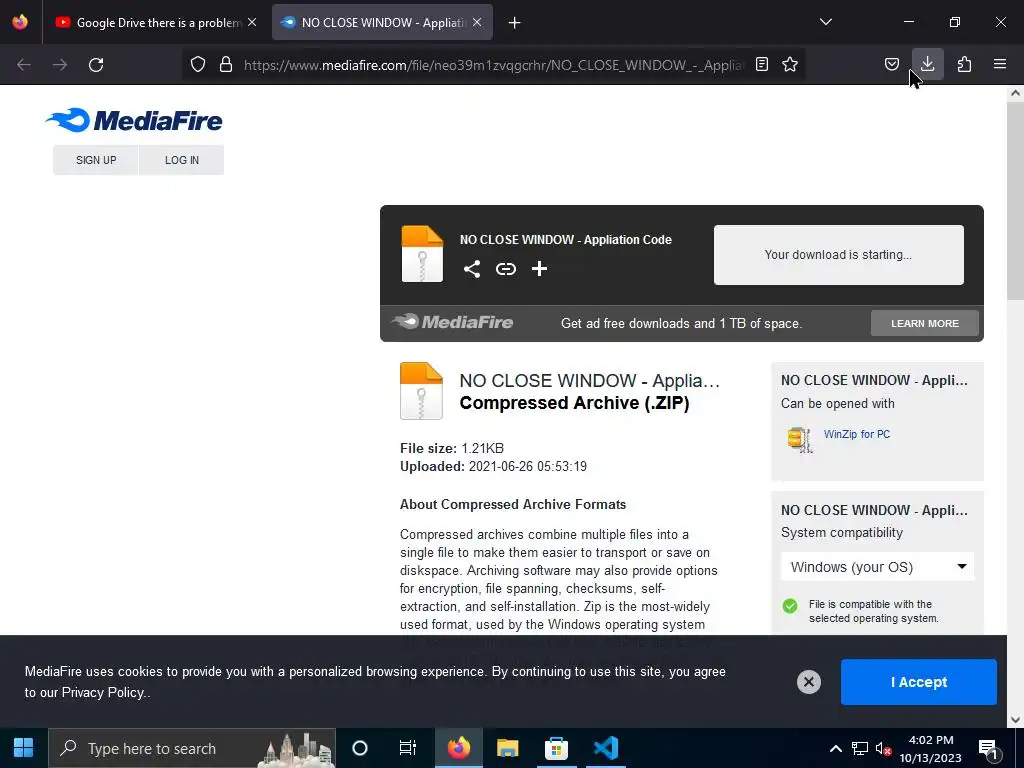The height and width of the screenshot is (768, 1024).
Task: Dismiss cookie banner with X icon
Action: click(x=808, y=682)
